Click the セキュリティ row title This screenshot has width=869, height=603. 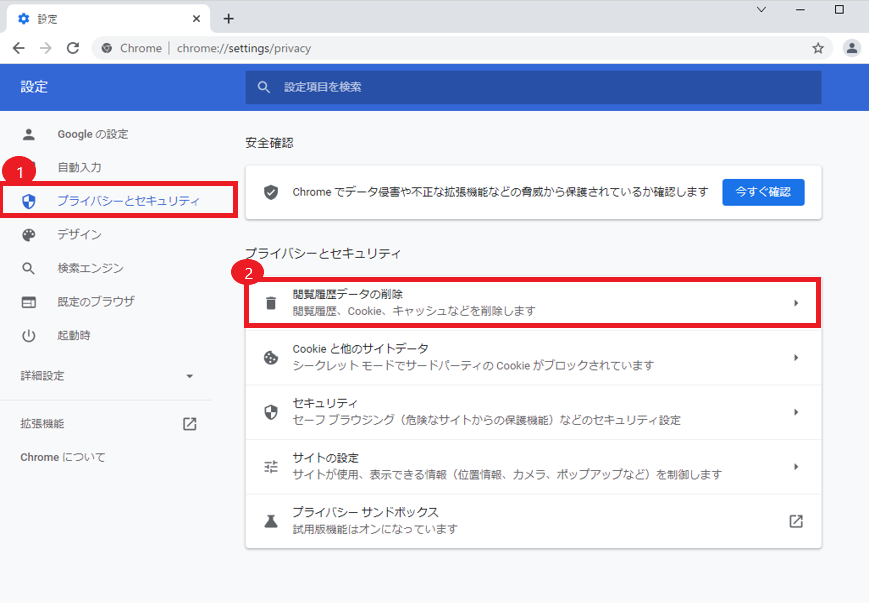(325, 403)
